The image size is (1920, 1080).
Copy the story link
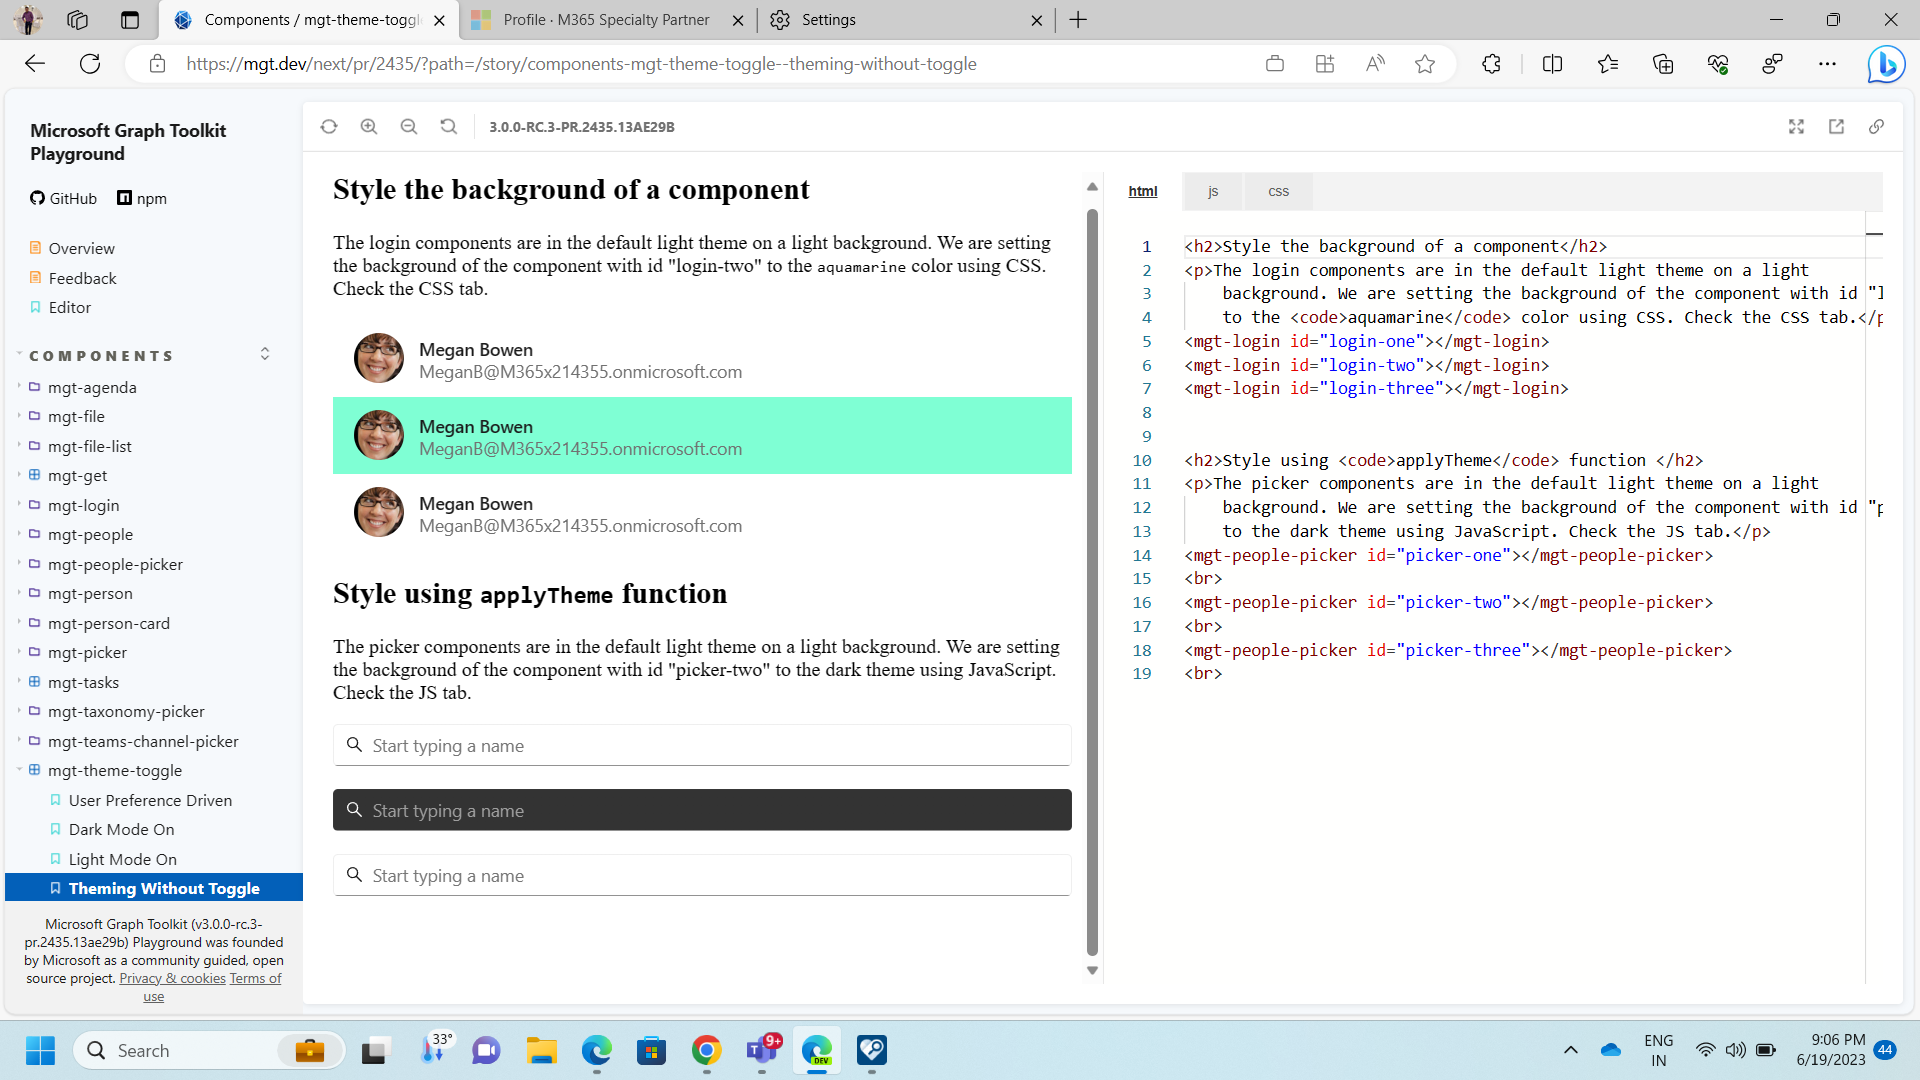click(1877, 126)
